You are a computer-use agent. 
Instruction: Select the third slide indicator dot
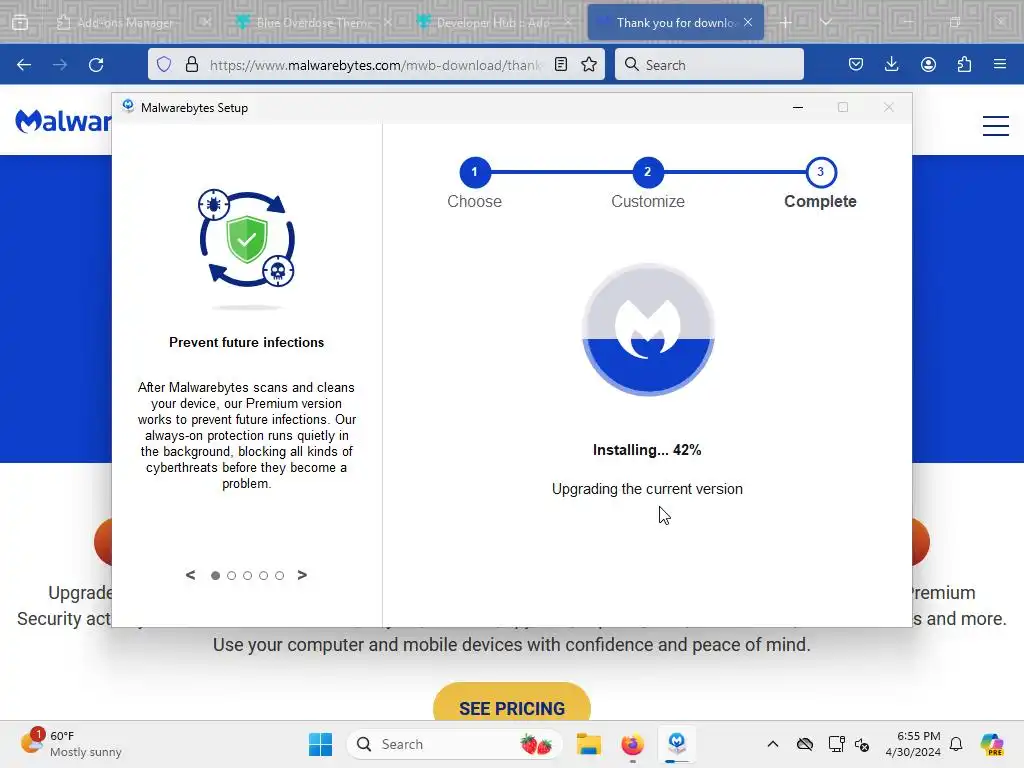click(248, 575)
